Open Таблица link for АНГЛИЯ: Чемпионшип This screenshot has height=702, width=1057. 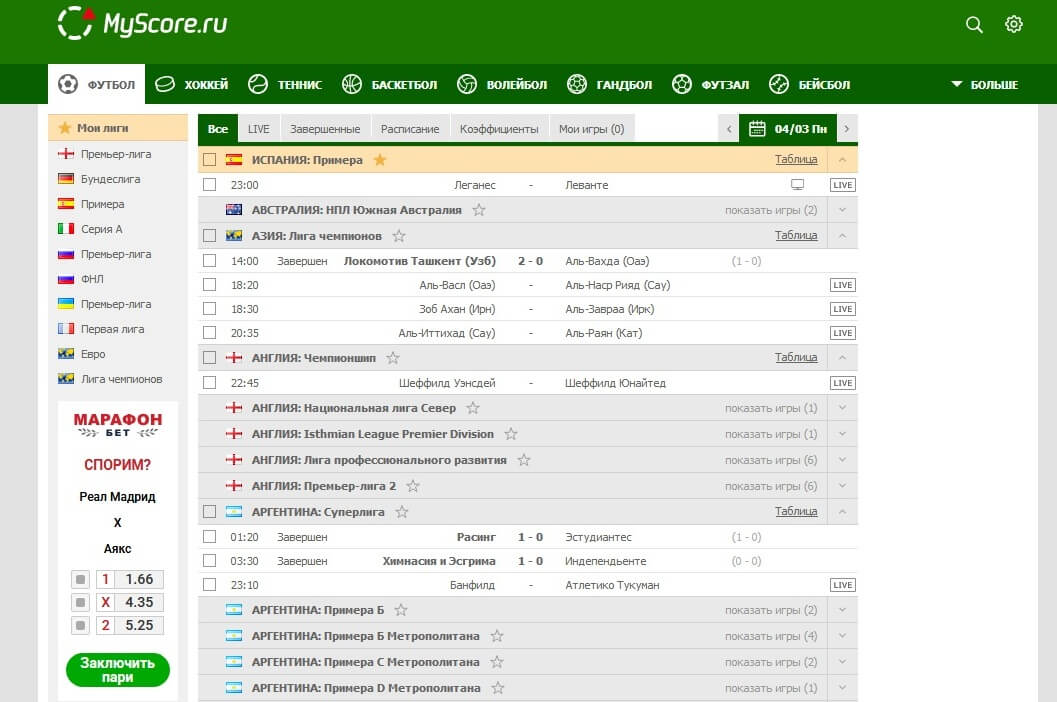point(796,357)
